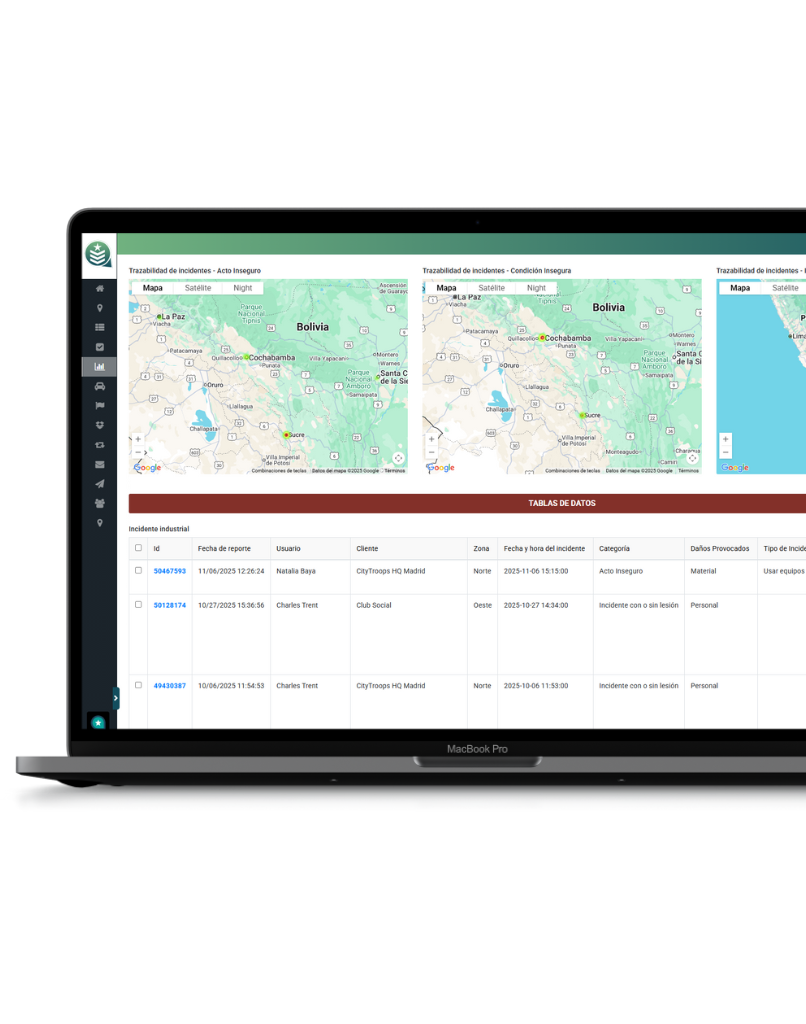806x1024 pixels.
Task: Zoom out on Condición Insegura map
Action: (431, 452)
